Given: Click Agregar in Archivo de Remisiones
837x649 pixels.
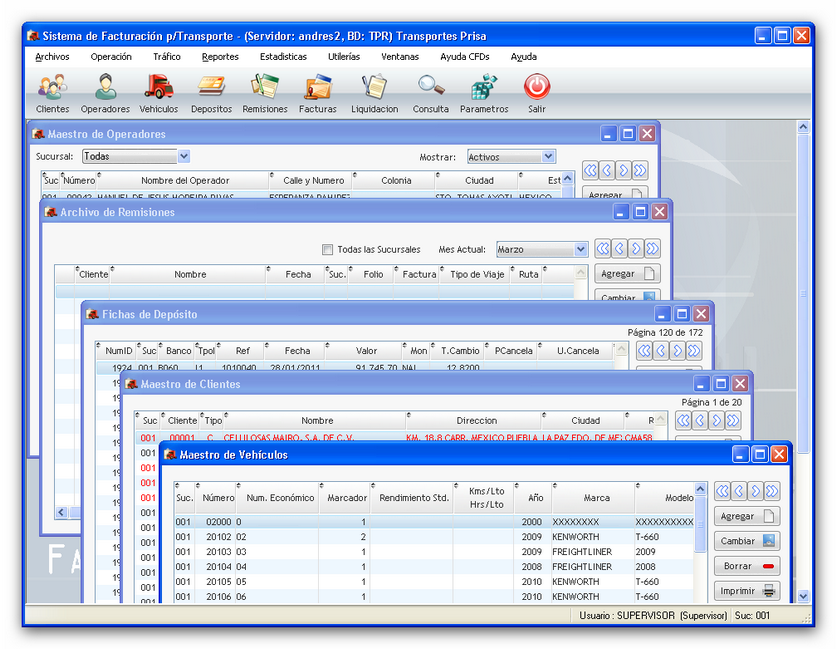Looking at the screenshot, I should click(x=627, y=274).
